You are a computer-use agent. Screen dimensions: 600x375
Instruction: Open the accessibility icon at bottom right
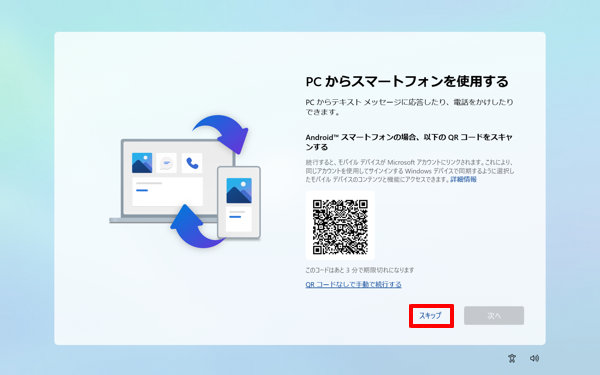pyautogui.click(x=512, y=358)
